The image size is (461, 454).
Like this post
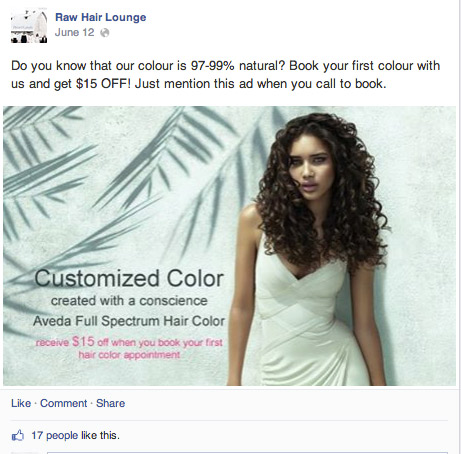[x=21, y=403]
